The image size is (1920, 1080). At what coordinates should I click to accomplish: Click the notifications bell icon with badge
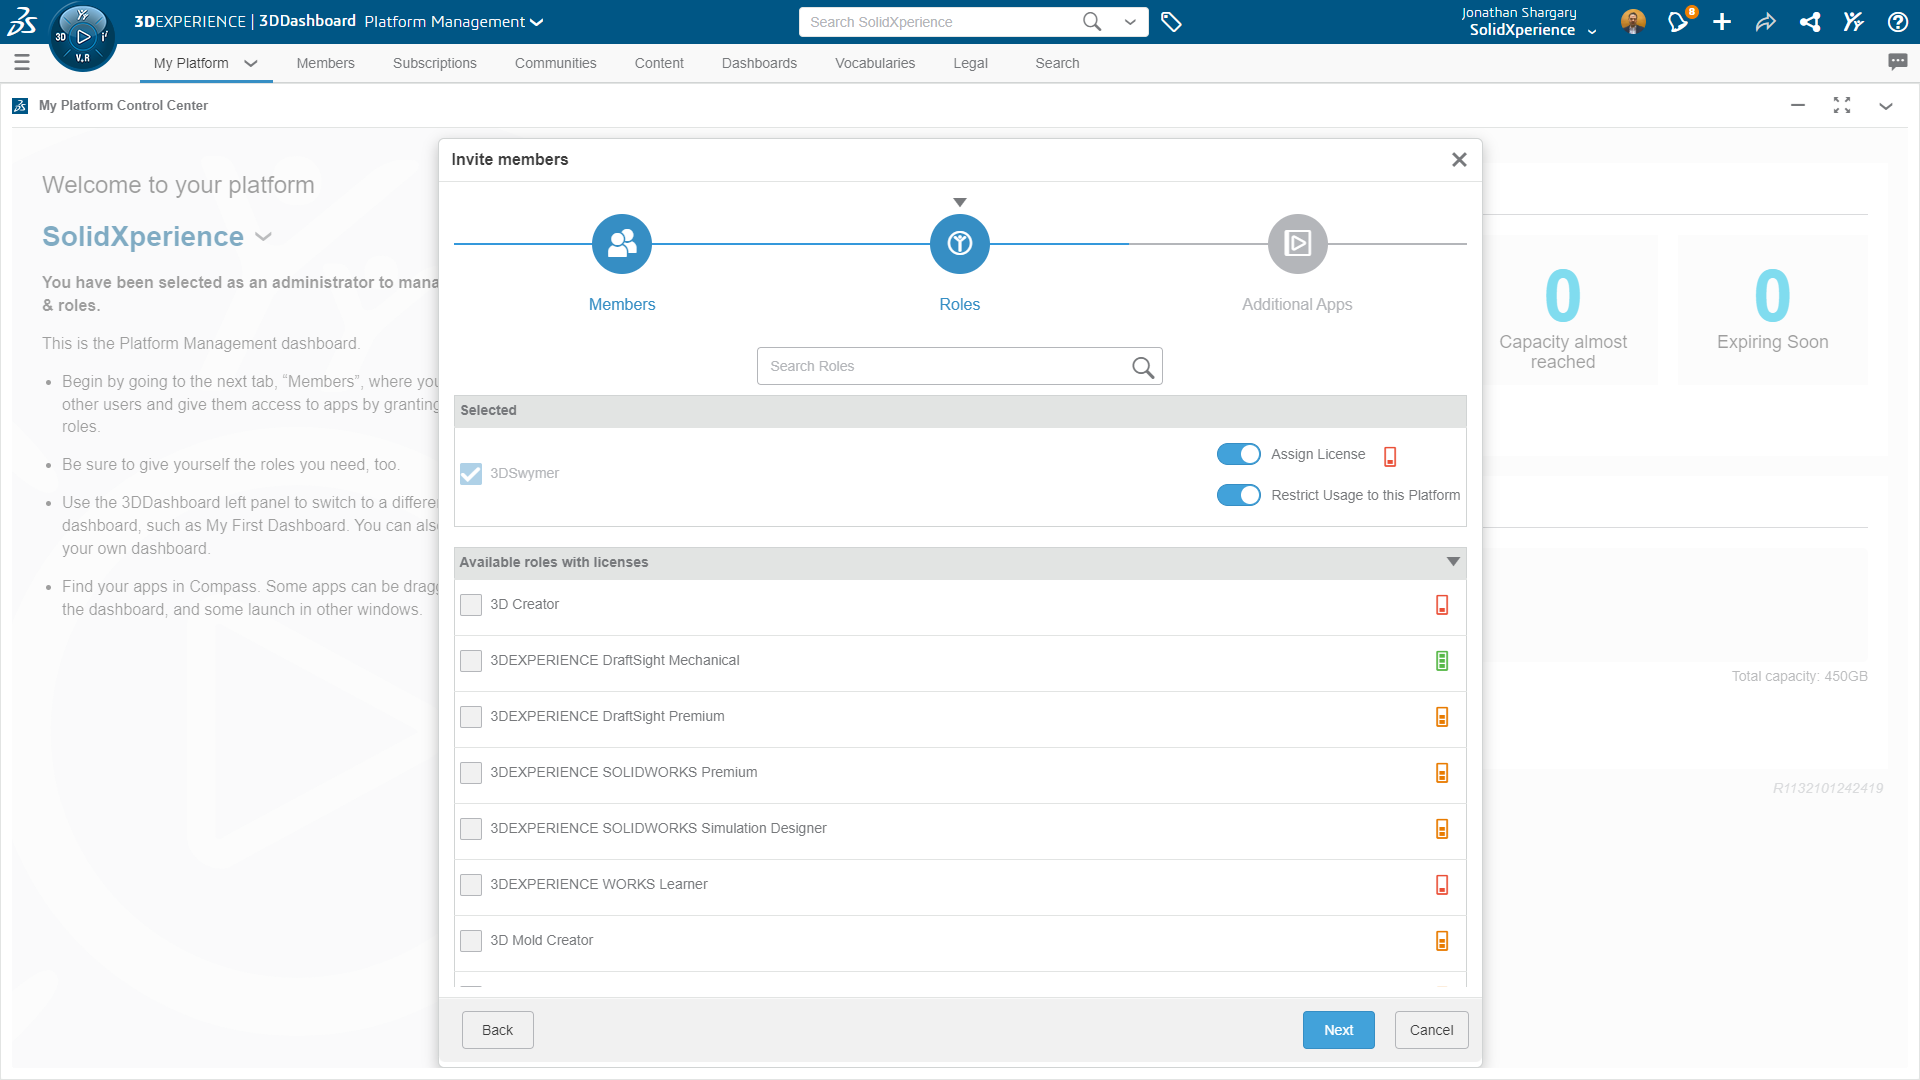coord(1681,21)
